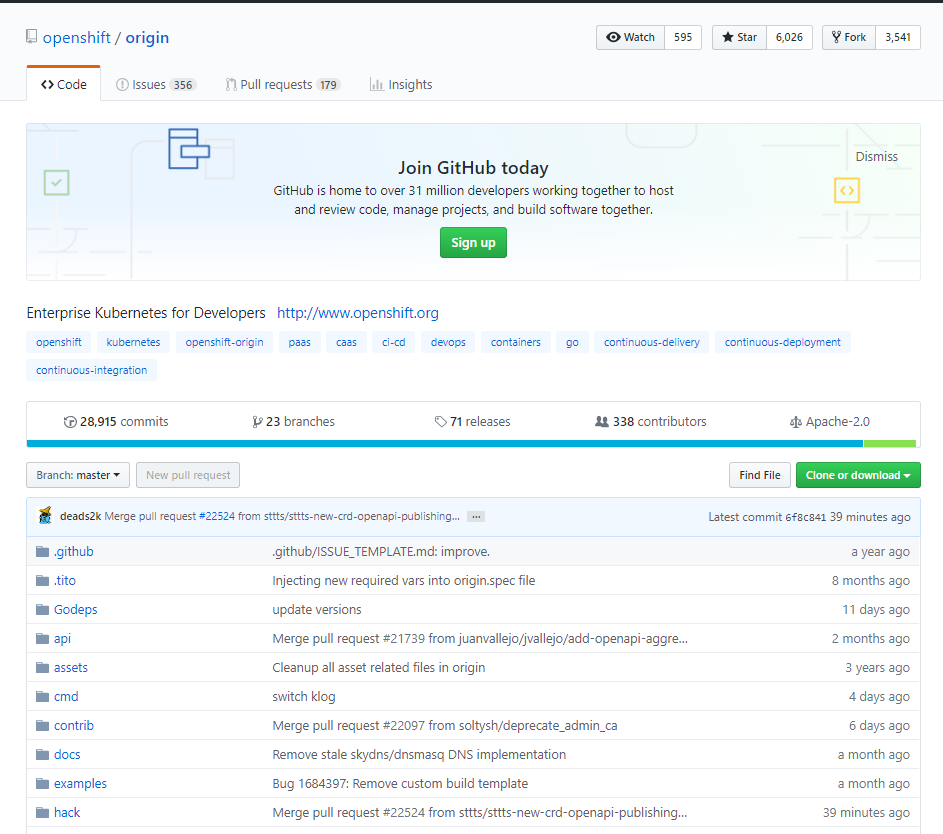Image resolution: width=943 pixels, height=834 pixels.
Task: Open pull request #22524 in latest commit
Action: [x=217, y=517]
